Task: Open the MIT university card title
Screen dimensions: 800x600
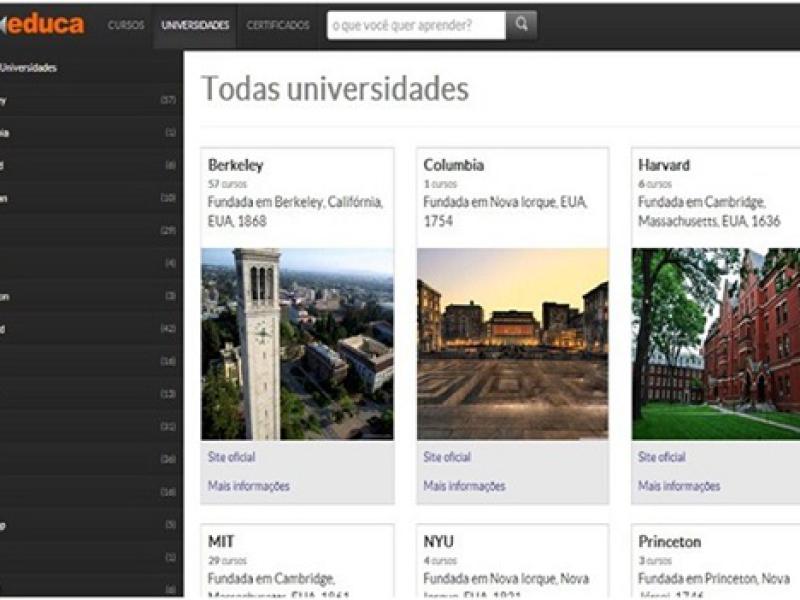Action: point(221,541)
